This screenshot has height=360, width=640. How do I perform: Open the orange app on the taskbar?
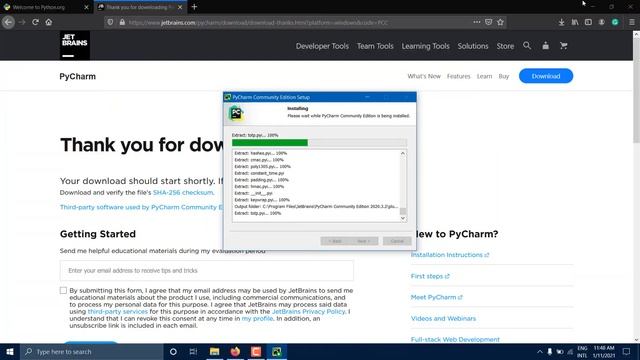(x=256, y=351)
